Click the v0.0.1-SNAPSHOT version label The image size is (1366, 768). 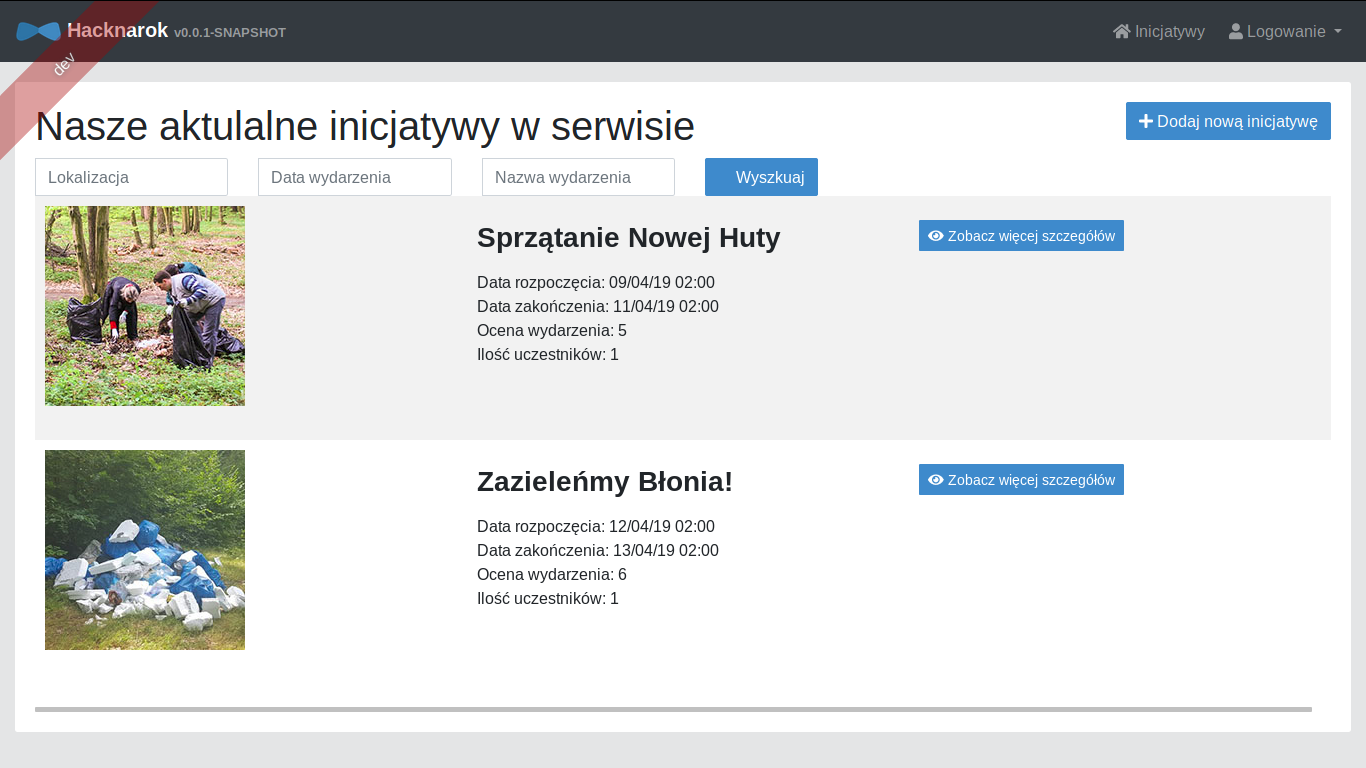pos(230,33)
